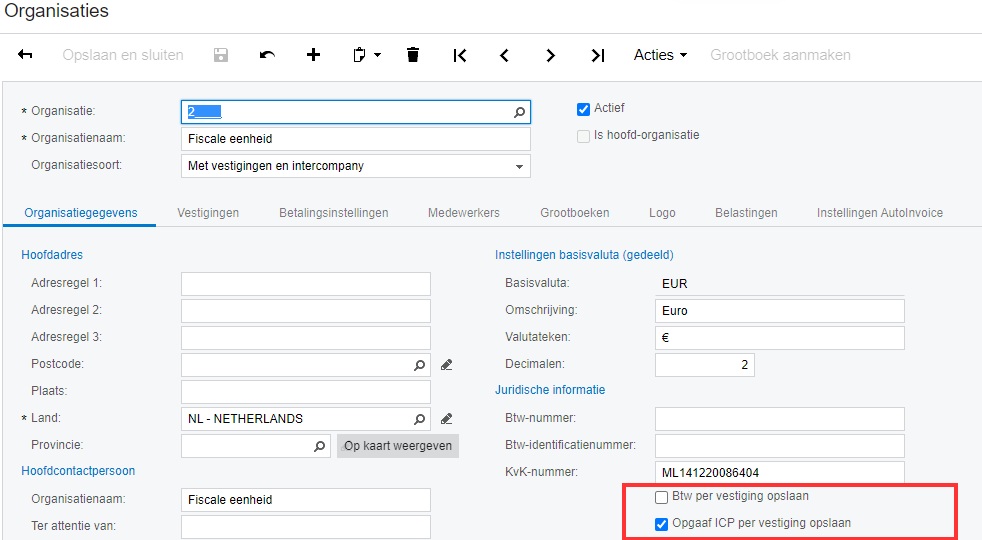Enable Btw per vestiging opslaan checkbox
Screen dimensions: 982x540
coord(661,497)
